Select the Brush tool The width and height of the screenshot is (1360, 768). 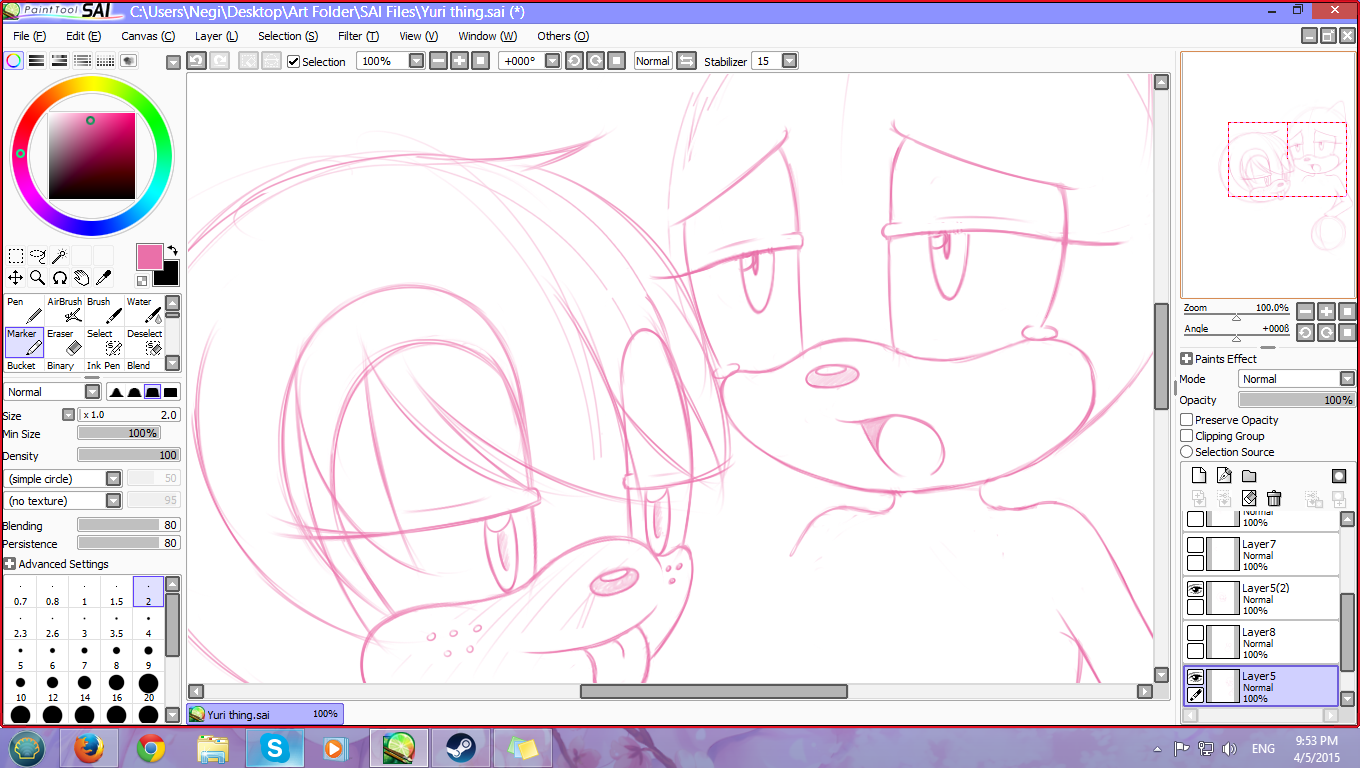tap(104, 310)
